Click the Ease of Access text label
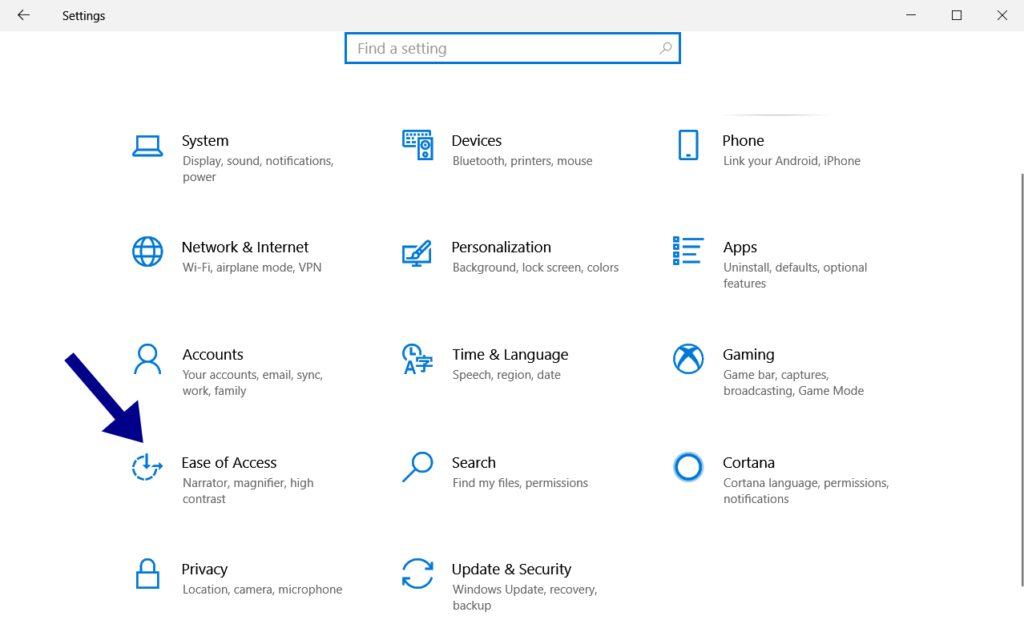This screenshot has height=620, width=1024. point(229,462)
